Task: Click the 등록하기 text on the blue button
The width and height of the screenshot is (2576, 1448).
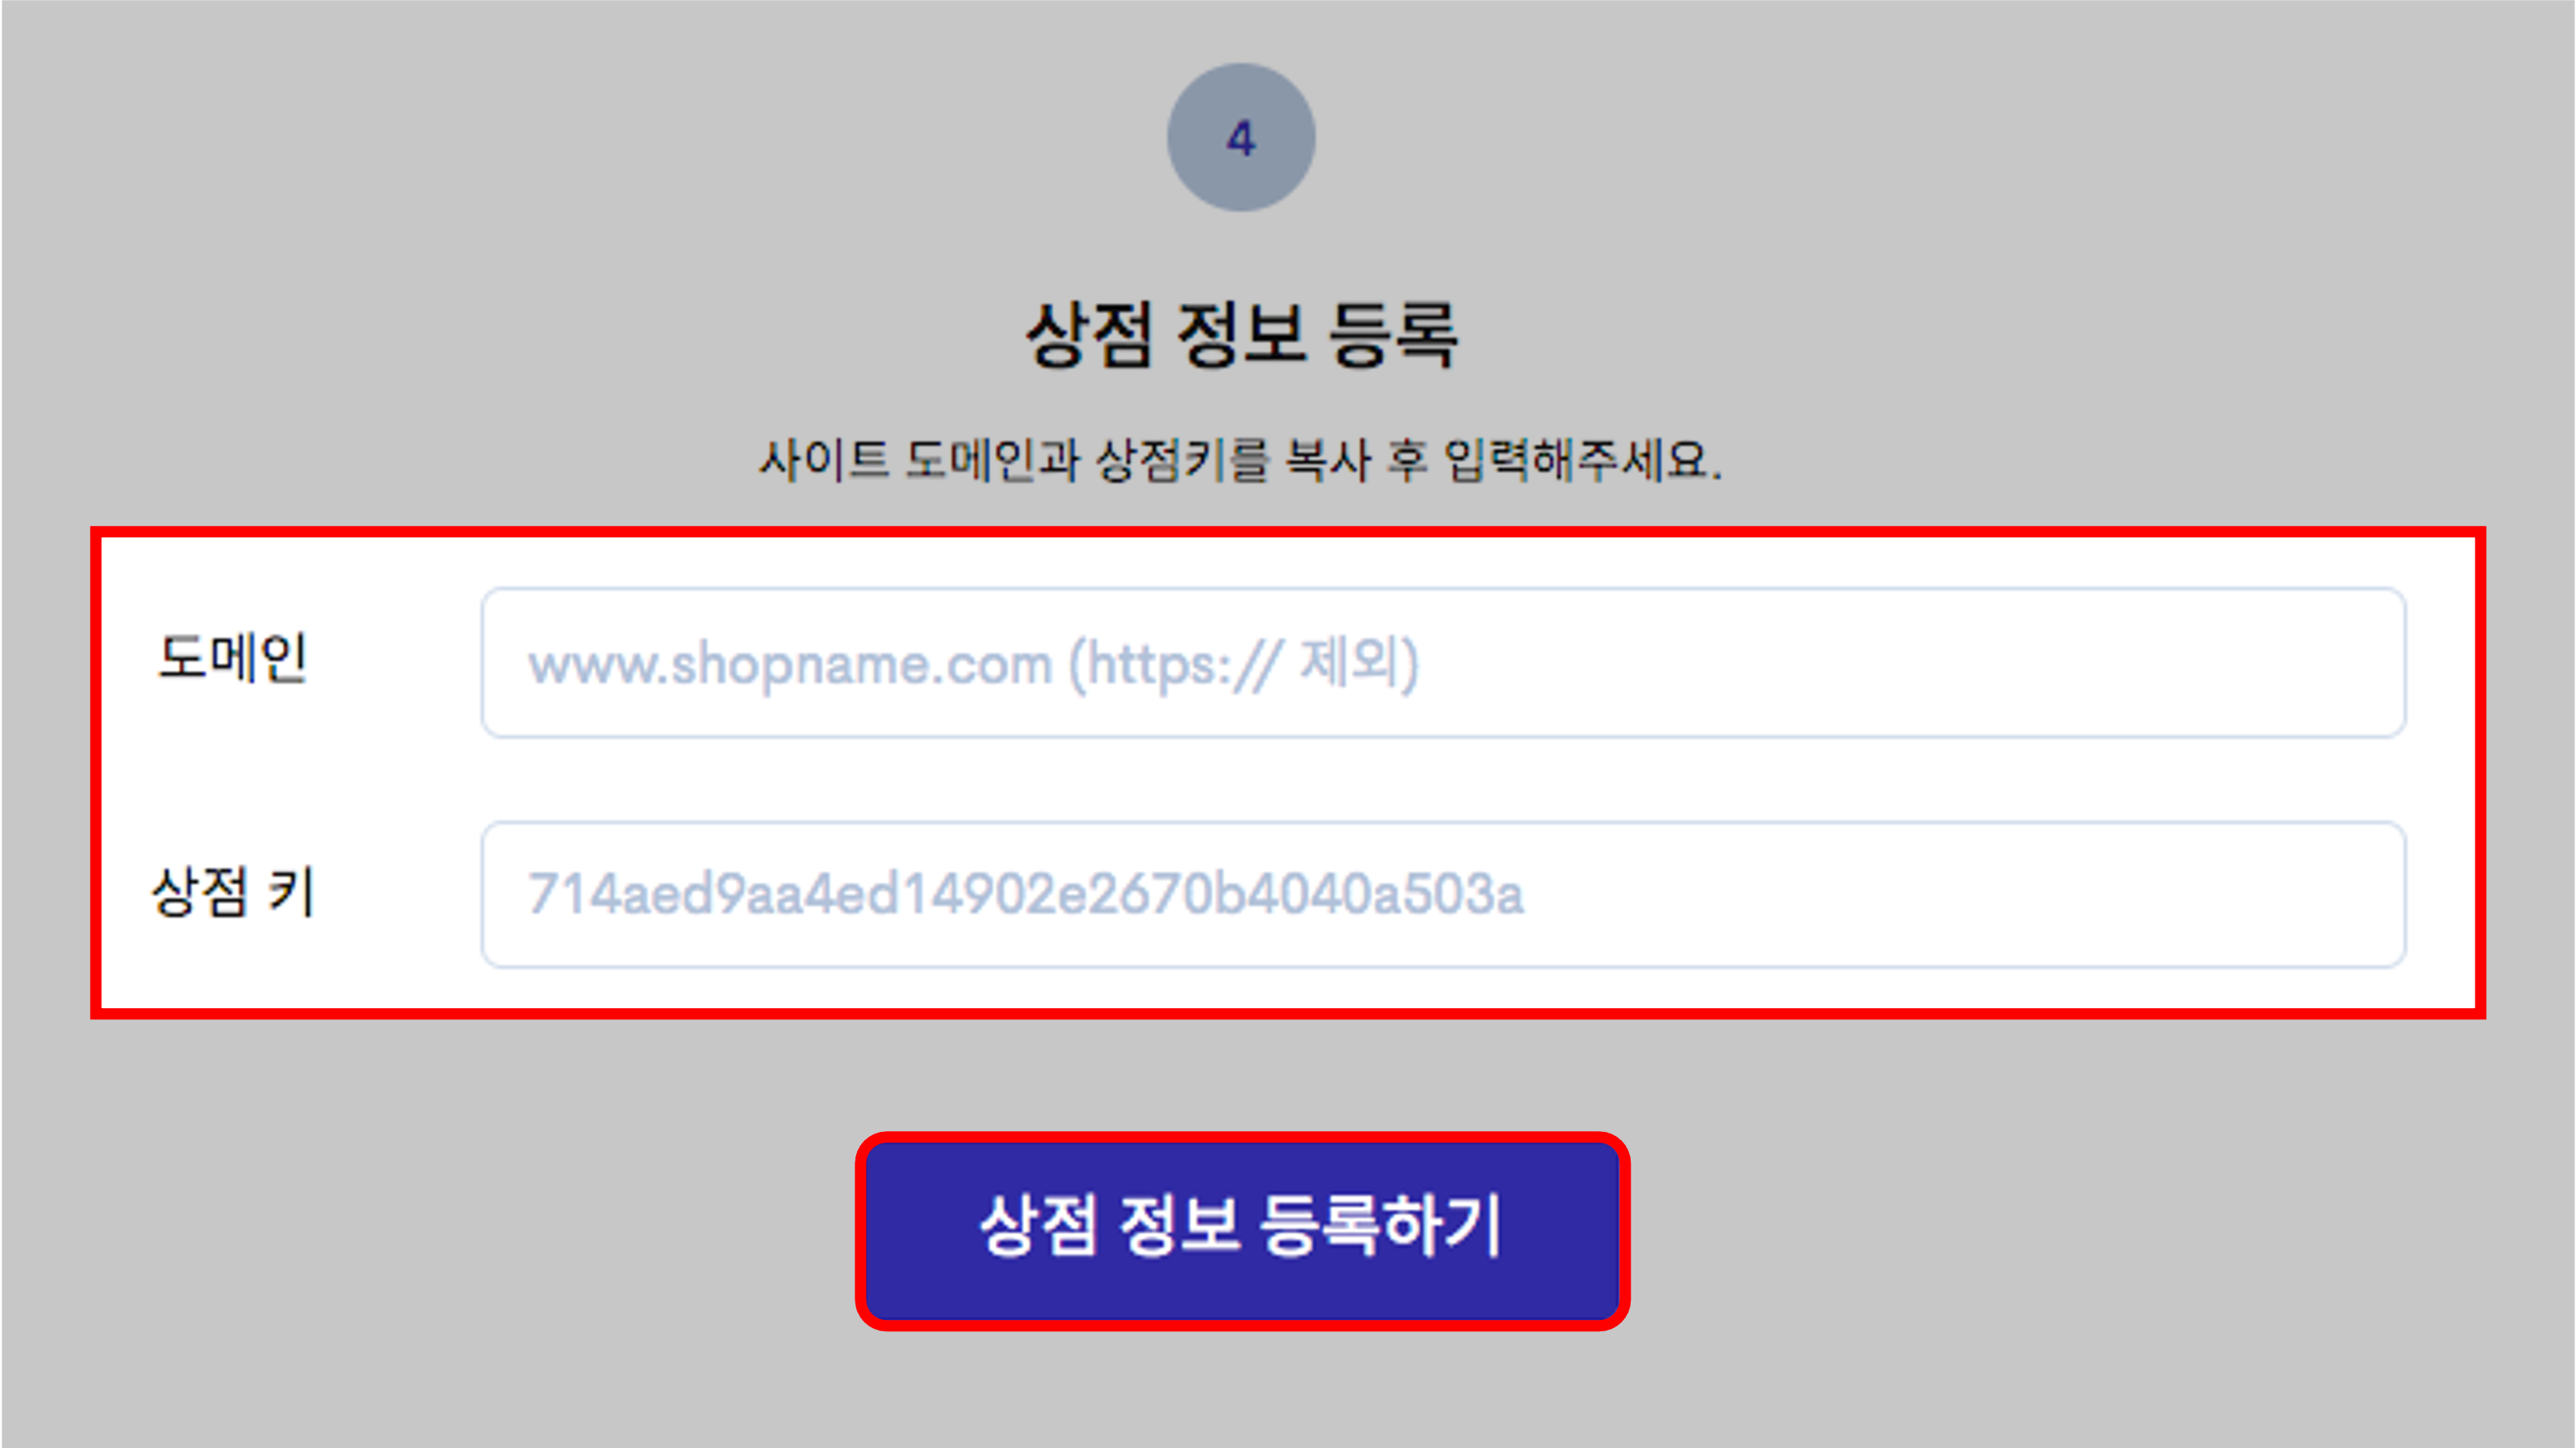Action: [1381, 1225]
